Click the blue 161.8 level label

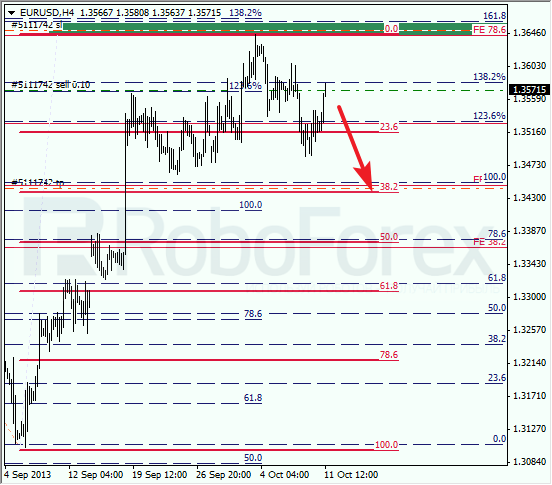pos(494,16)
